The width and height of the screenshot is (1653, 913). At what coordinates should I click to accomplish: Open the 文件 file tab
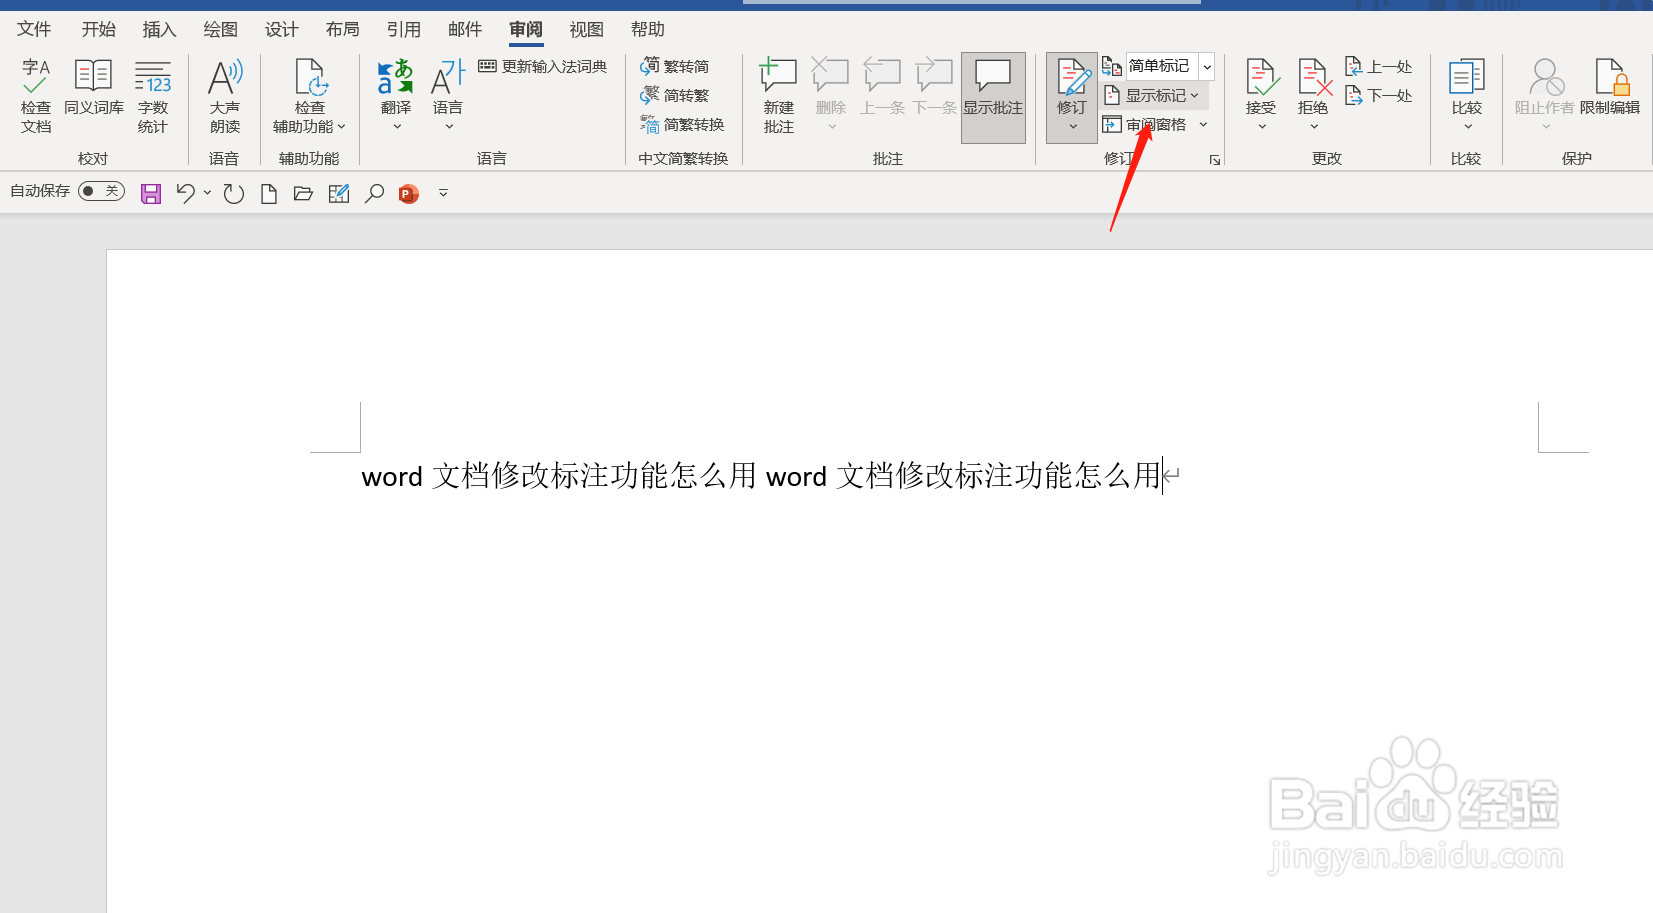point(34,29)
